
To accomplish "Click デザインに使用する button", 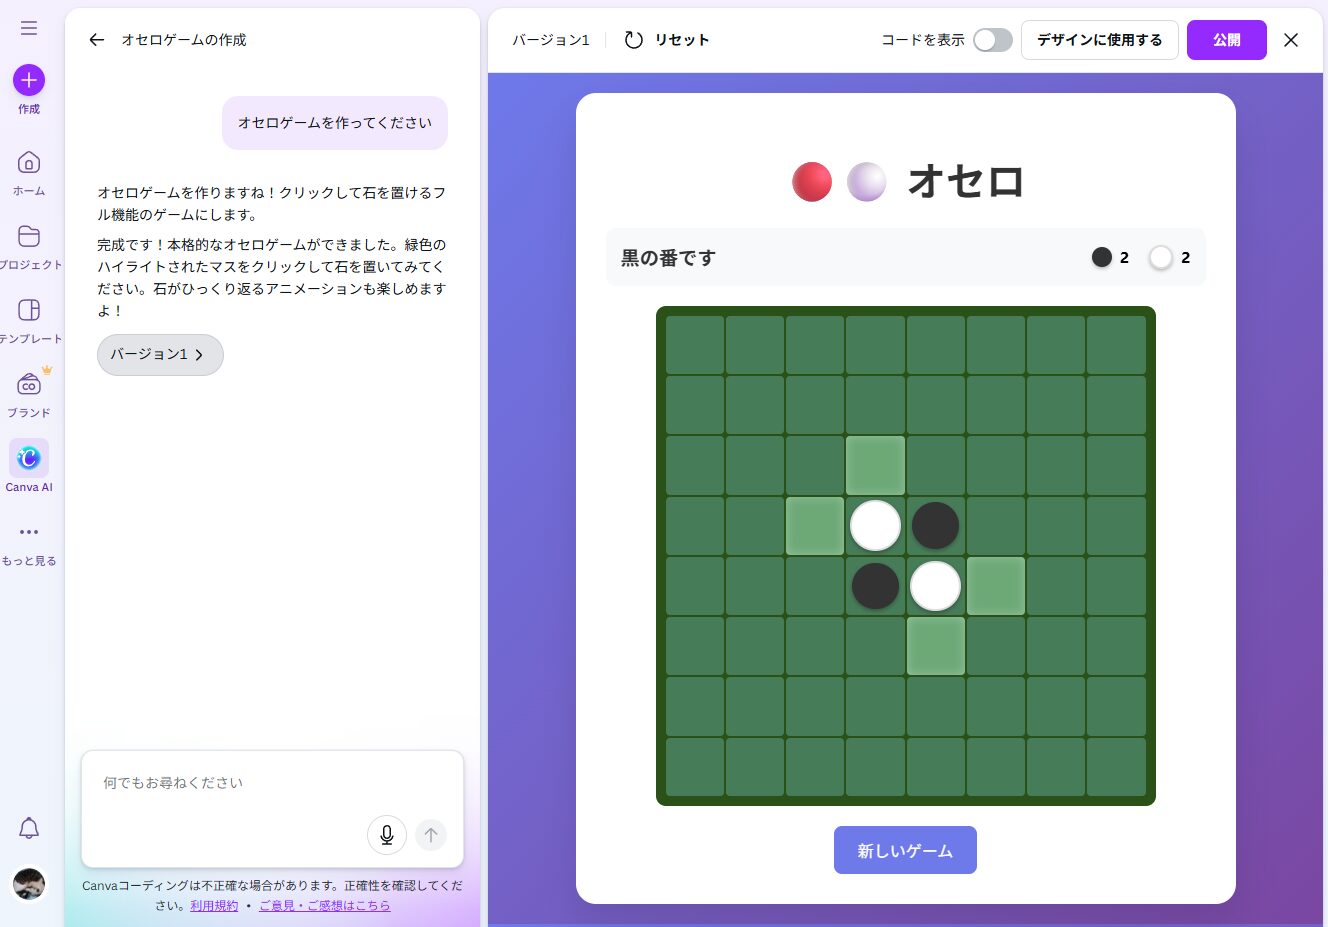I will click(x=1099, y=40).
